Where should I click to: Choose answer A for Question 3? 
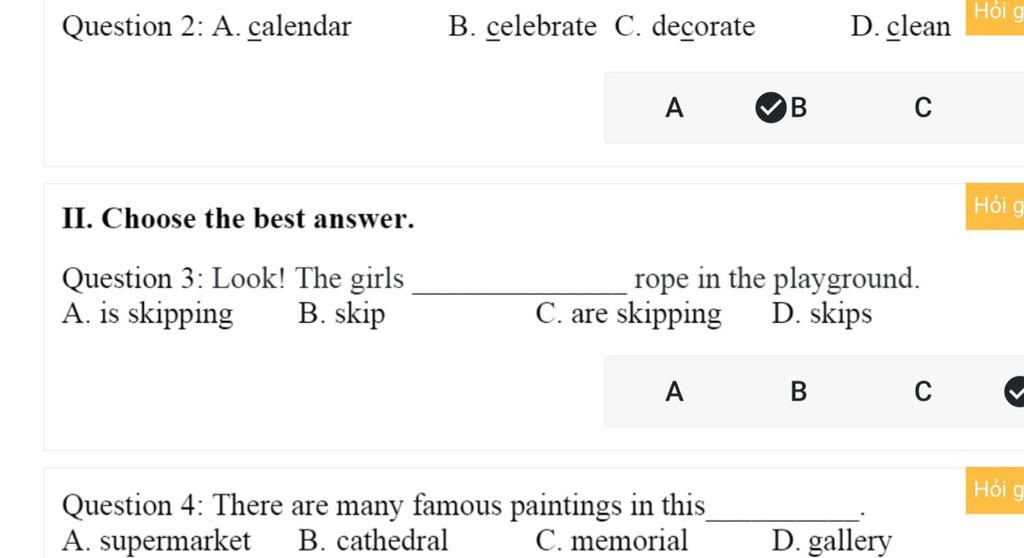pos(674,392)
